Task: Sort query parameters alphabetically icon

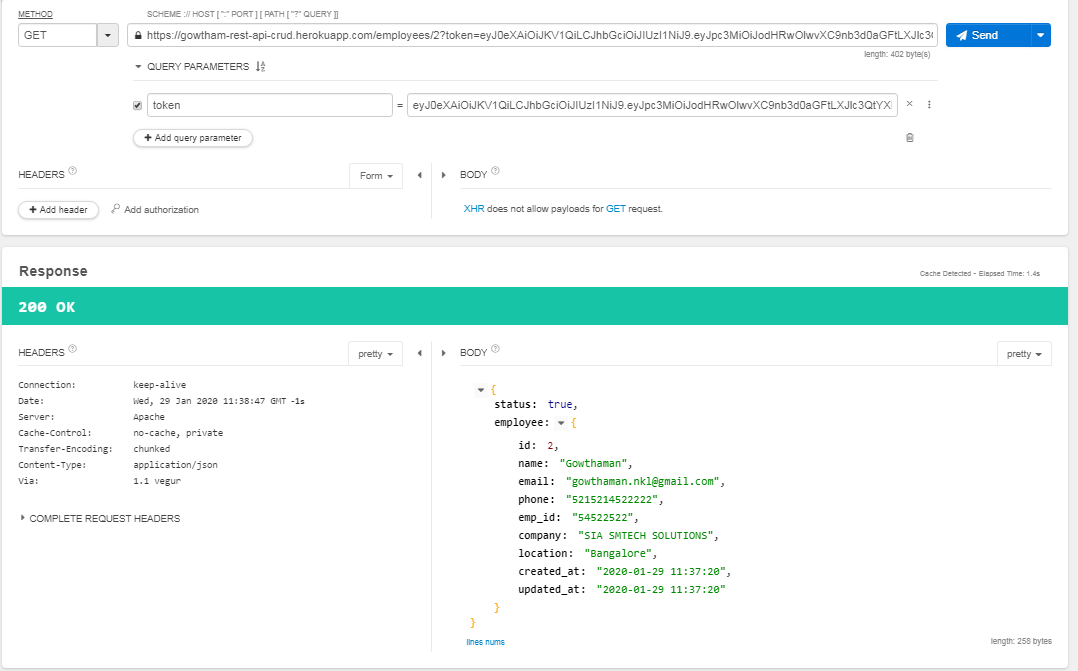Action: pyautogui.click(x=261, y=67)
